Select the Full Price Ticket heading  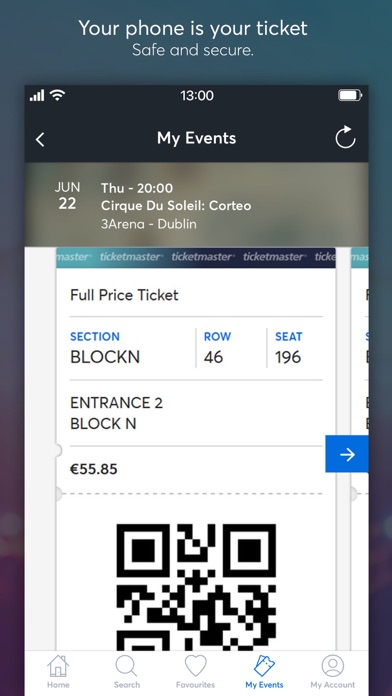coord(124,295)
